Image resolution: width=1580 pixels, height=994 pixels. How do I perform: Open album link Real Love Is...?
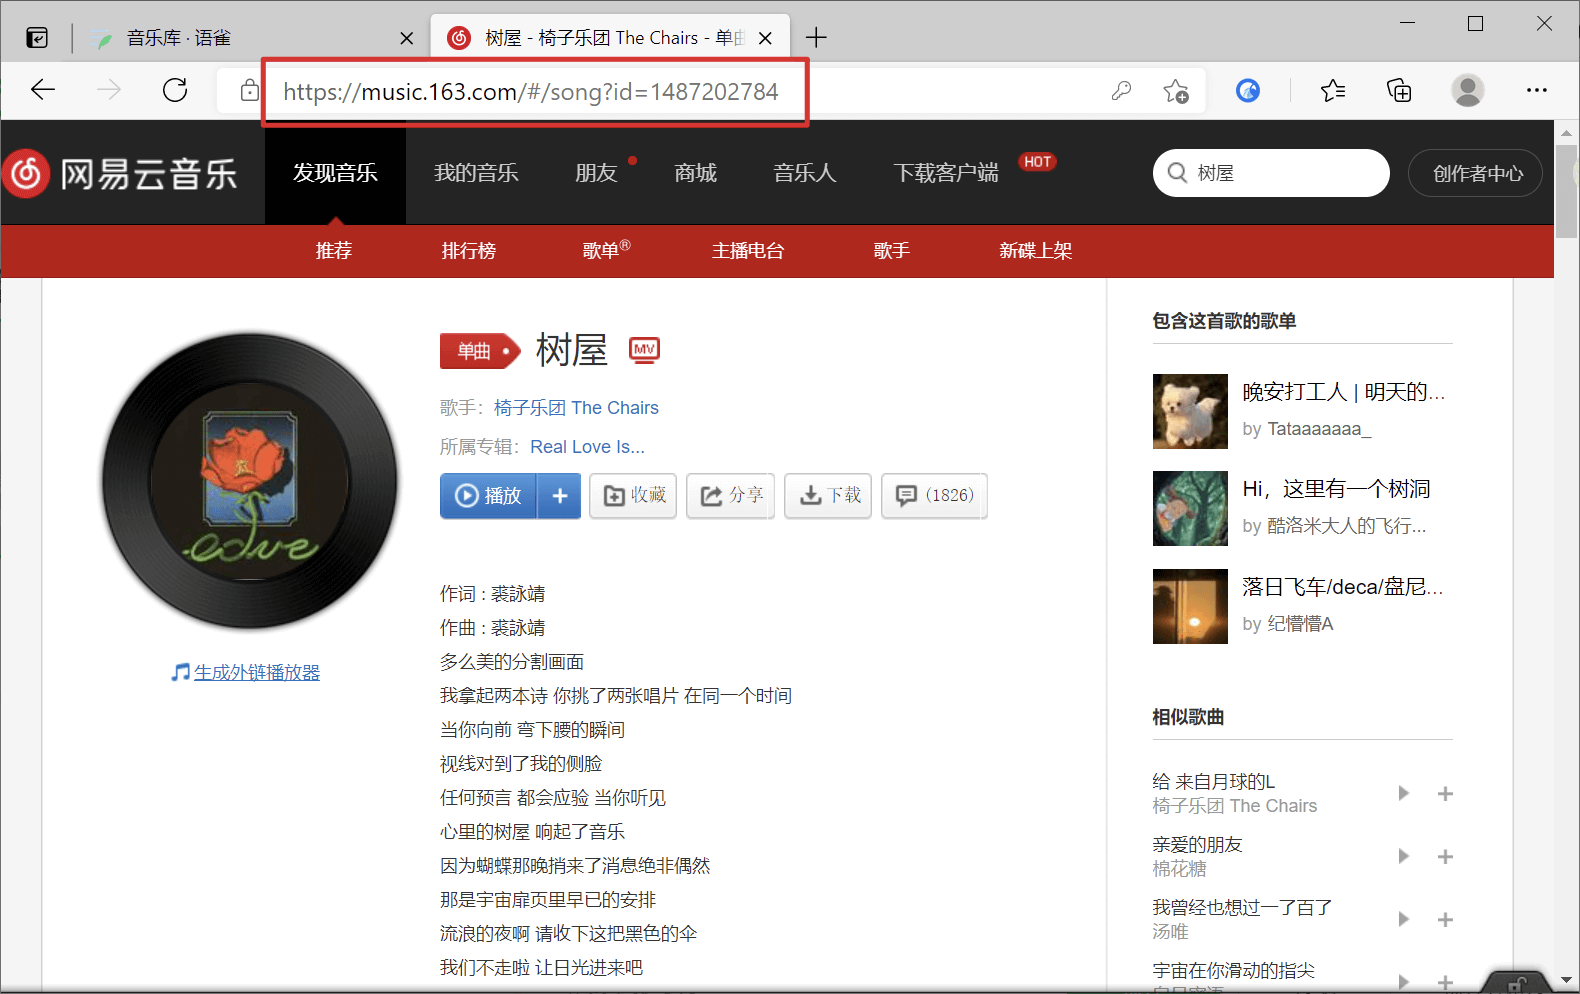tap(587, 447)
